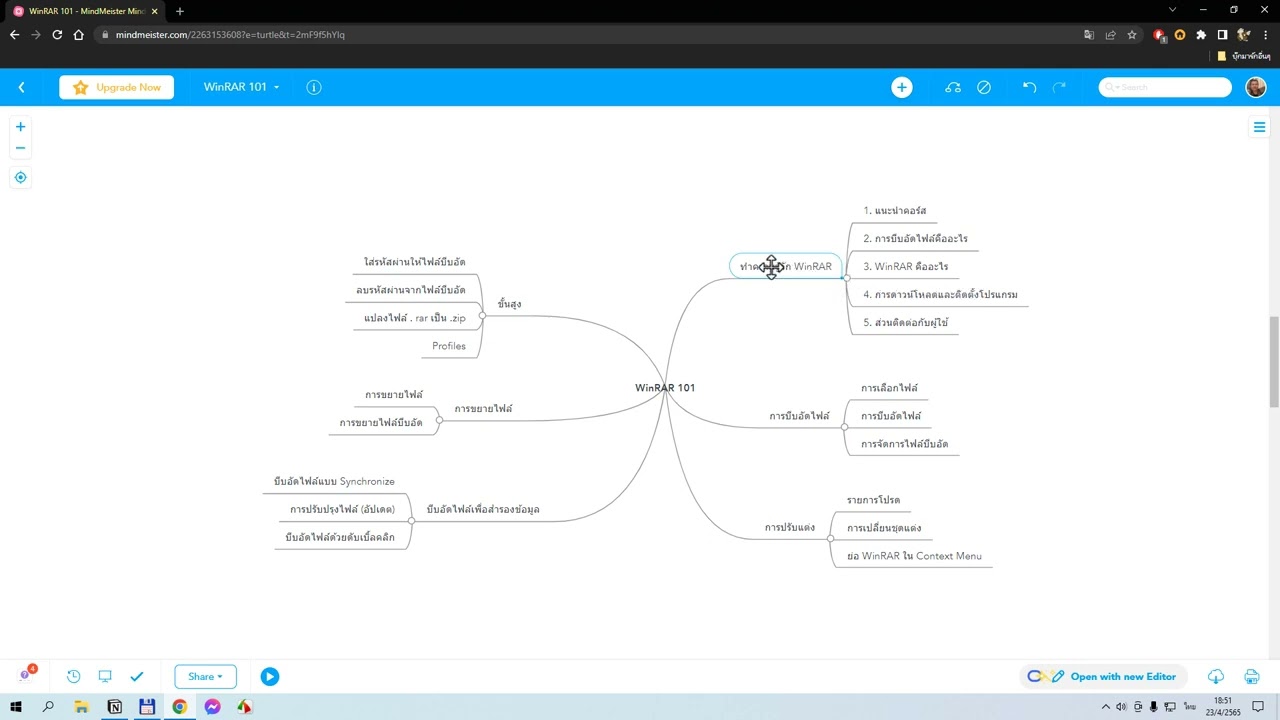Click the page vertical scrollbar
The width and height of the screenshot is (1280, 720).
click(1274, 361)
